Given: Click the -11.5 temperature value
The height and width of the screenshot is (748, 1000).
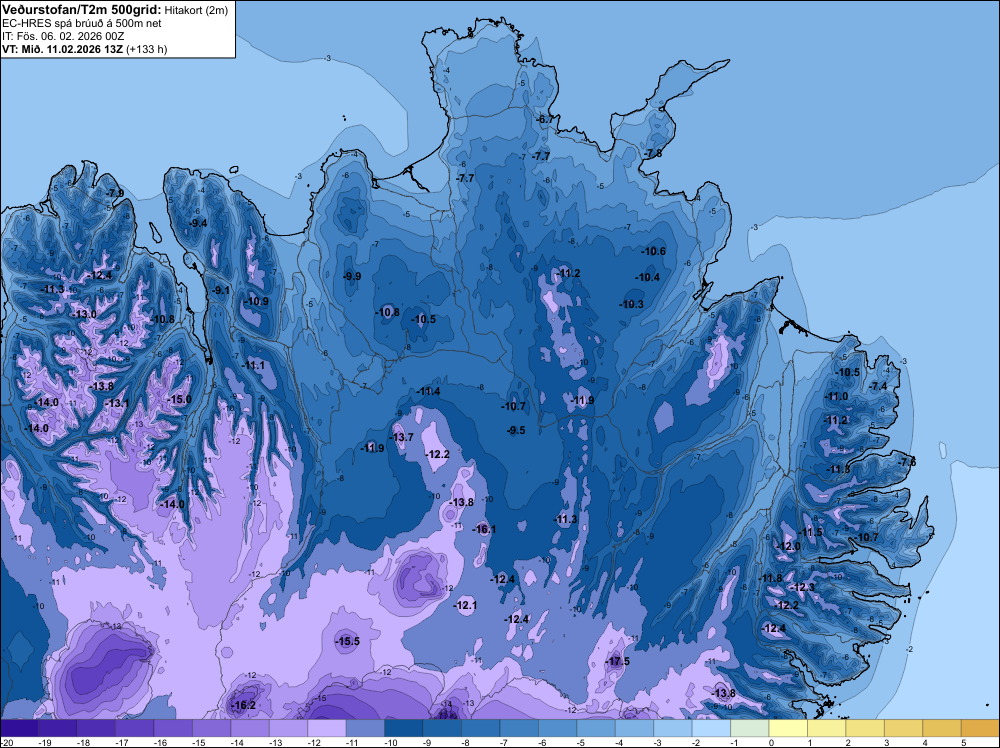Looking at the screenshot, I should pos(811,532).
